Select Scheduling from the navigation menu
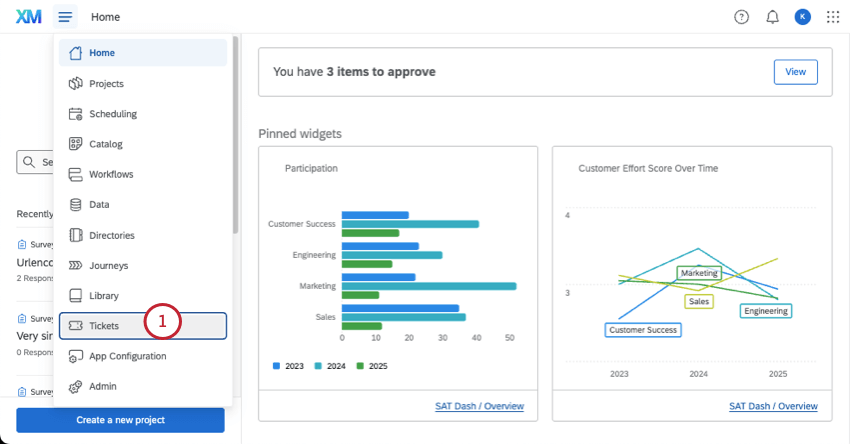The height and width of the screenshot is (444, 850). tap(113, 114)
